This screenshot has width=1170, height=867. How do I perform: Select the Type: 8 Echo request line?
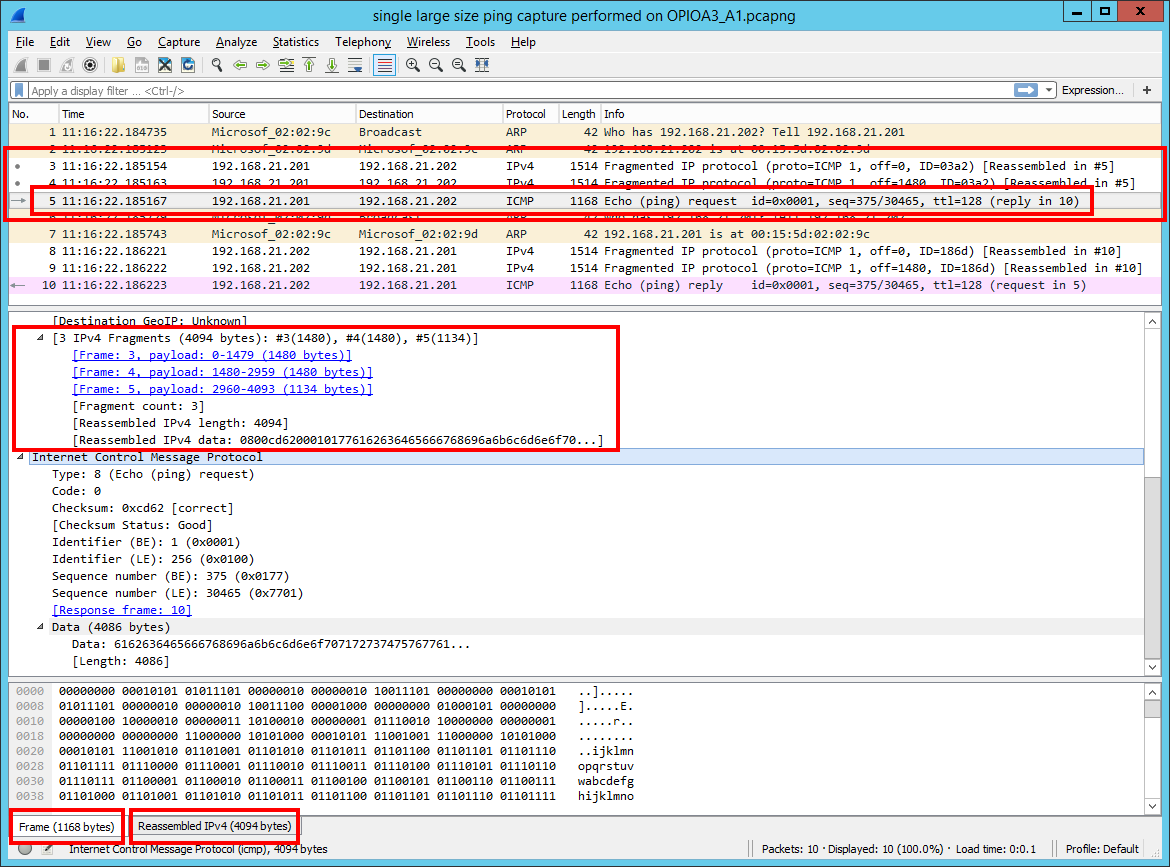pyautogui.click(x=153, y=475)
